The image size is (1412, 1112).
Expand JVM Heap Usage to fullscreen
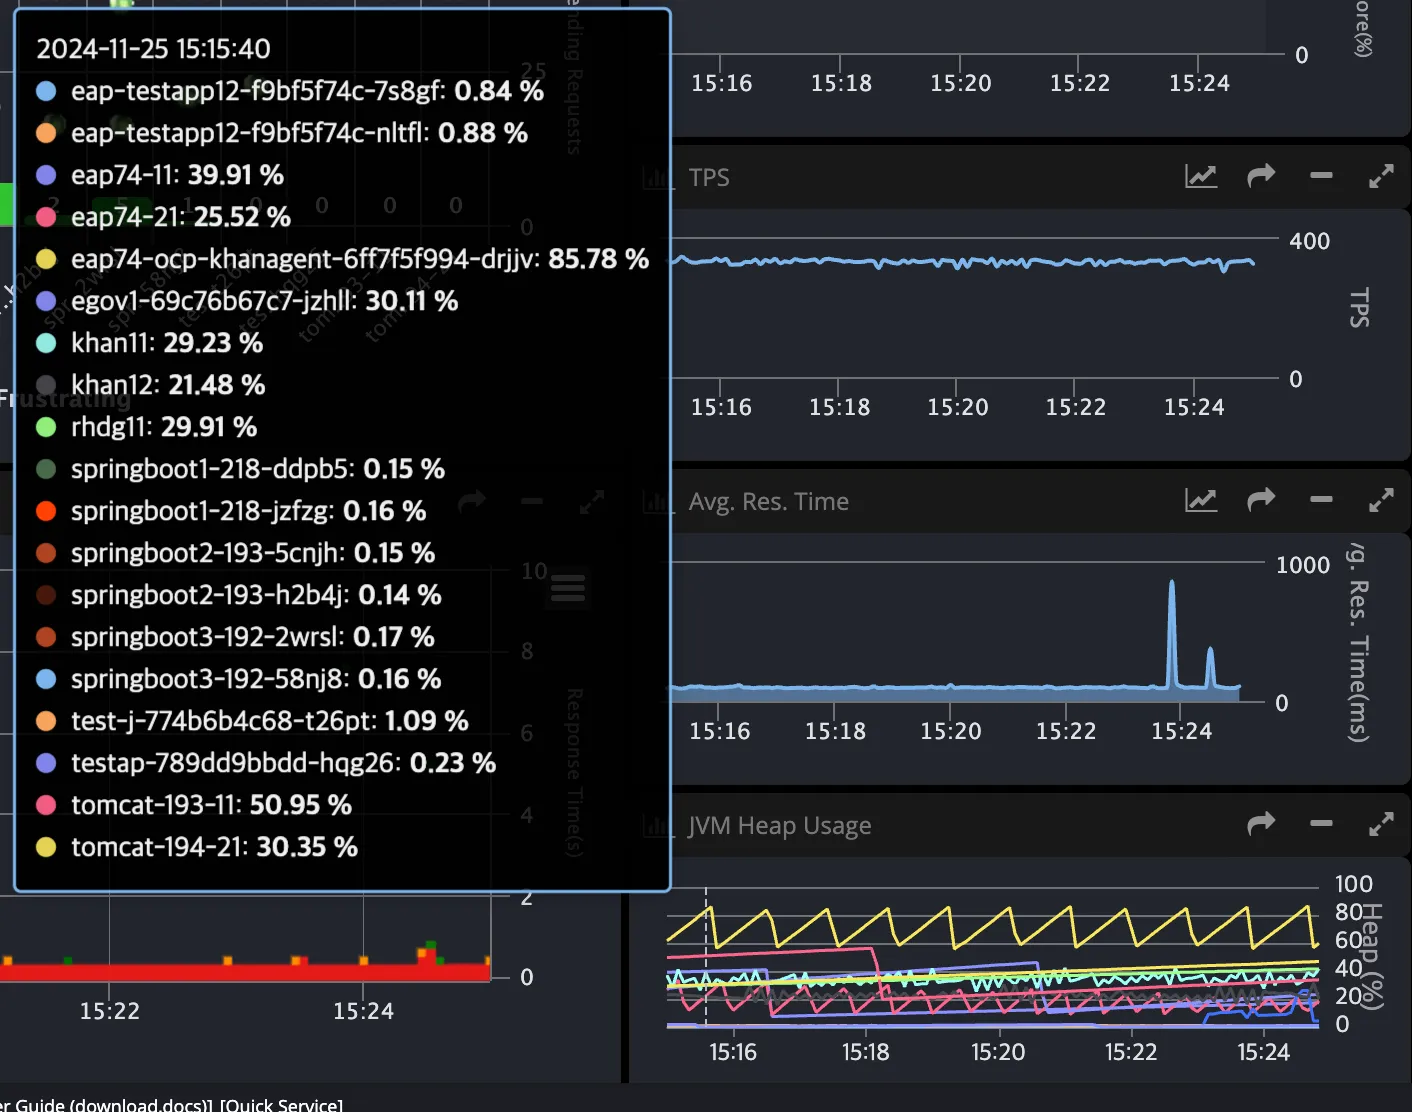pyautogui.click(x=1381, y=825)
